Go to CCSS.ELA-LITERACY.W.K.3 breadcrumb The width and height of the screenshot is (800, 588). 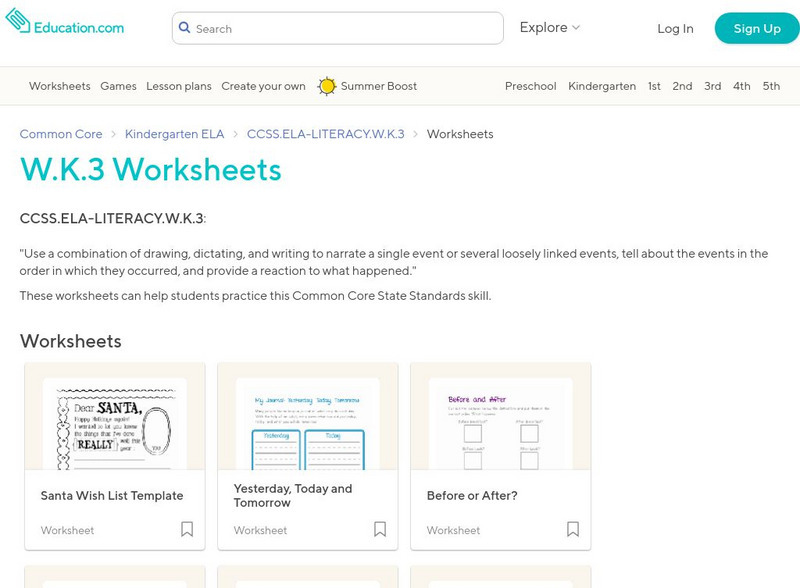326,134
